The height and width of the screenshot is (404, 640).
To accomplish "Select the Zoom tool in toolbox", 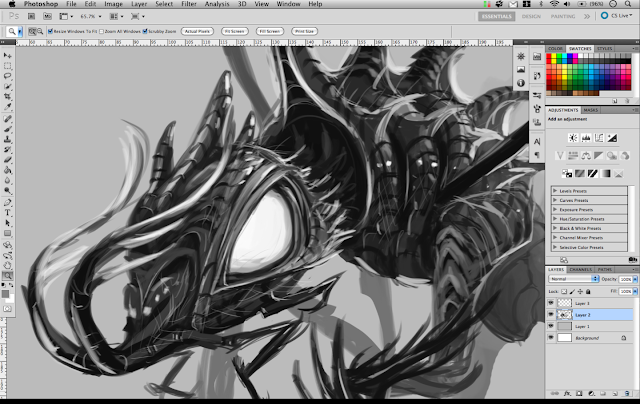I will [7, 276].
